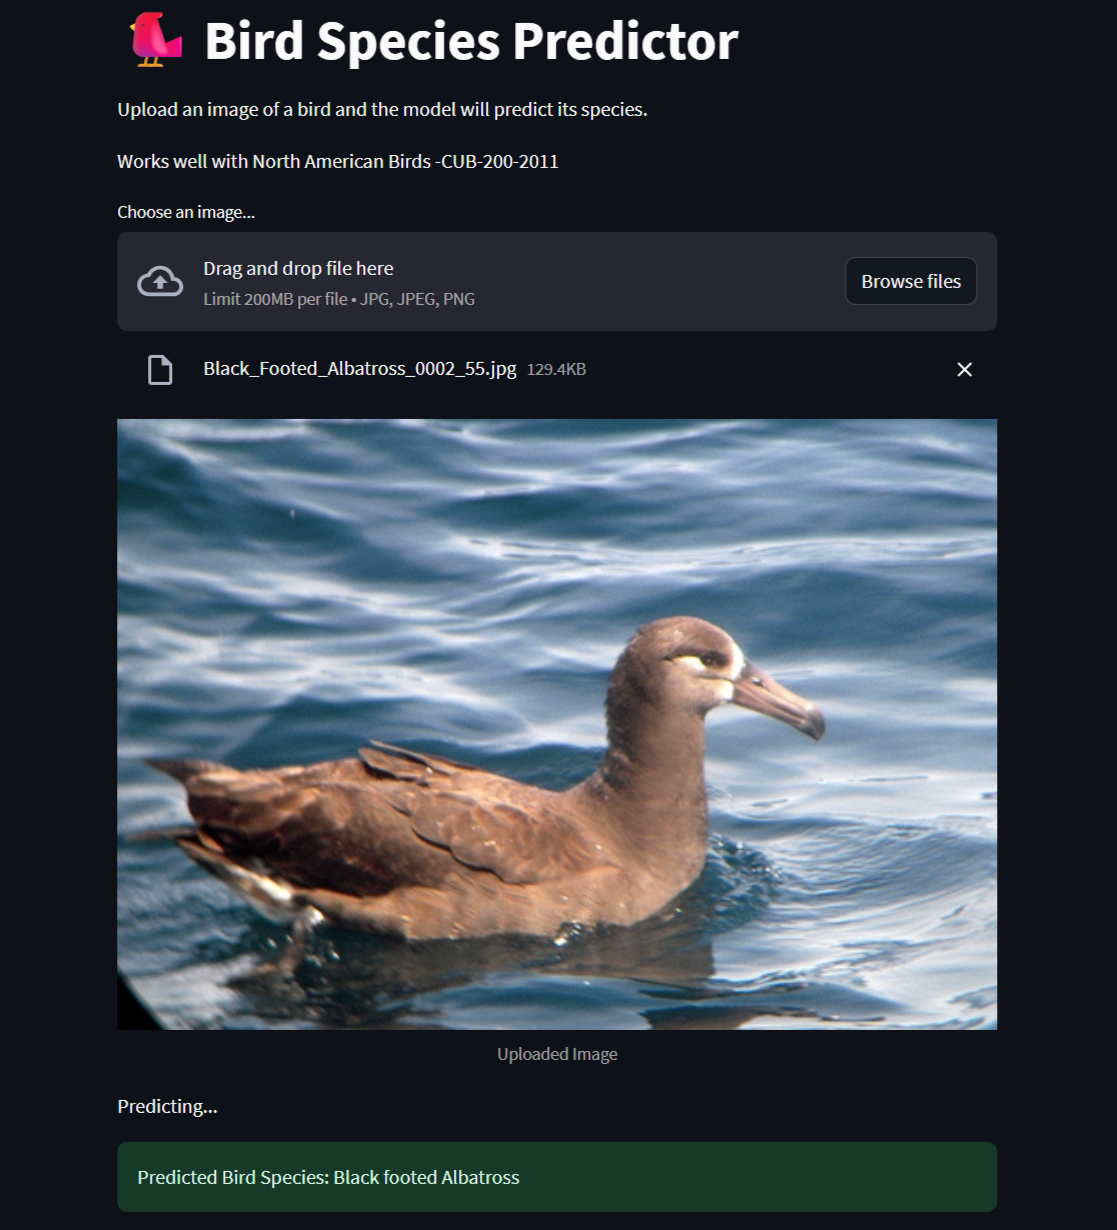Click the albatross's beak in the image
Image resolution: width=1117 pixels, height=1230 pixels.
(778, 702)
